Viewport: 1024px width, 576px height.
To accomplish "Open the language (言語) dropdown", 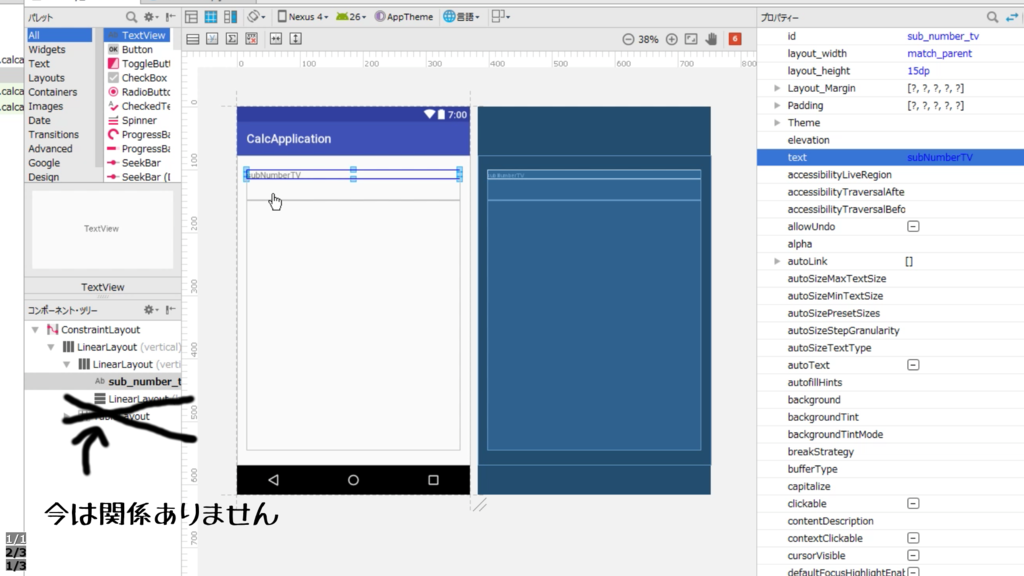I will tap(461, 17).
